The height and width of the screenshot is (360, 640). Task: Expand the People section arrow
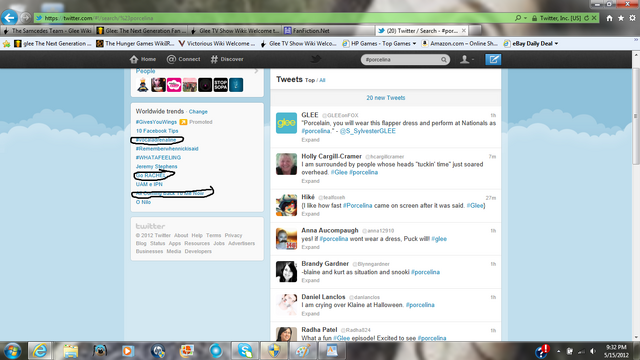tap(256, 71)
